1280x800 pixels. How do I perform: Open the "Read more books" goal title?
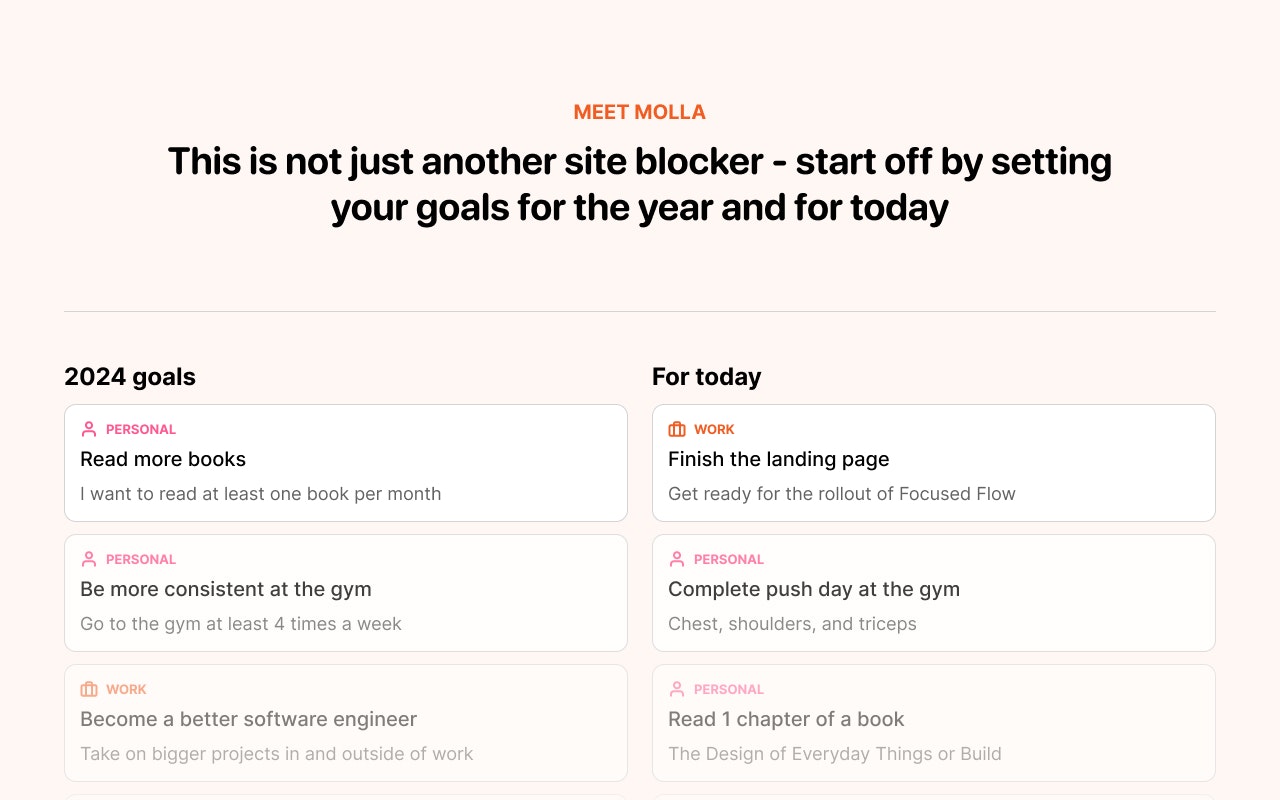[163, 459]
